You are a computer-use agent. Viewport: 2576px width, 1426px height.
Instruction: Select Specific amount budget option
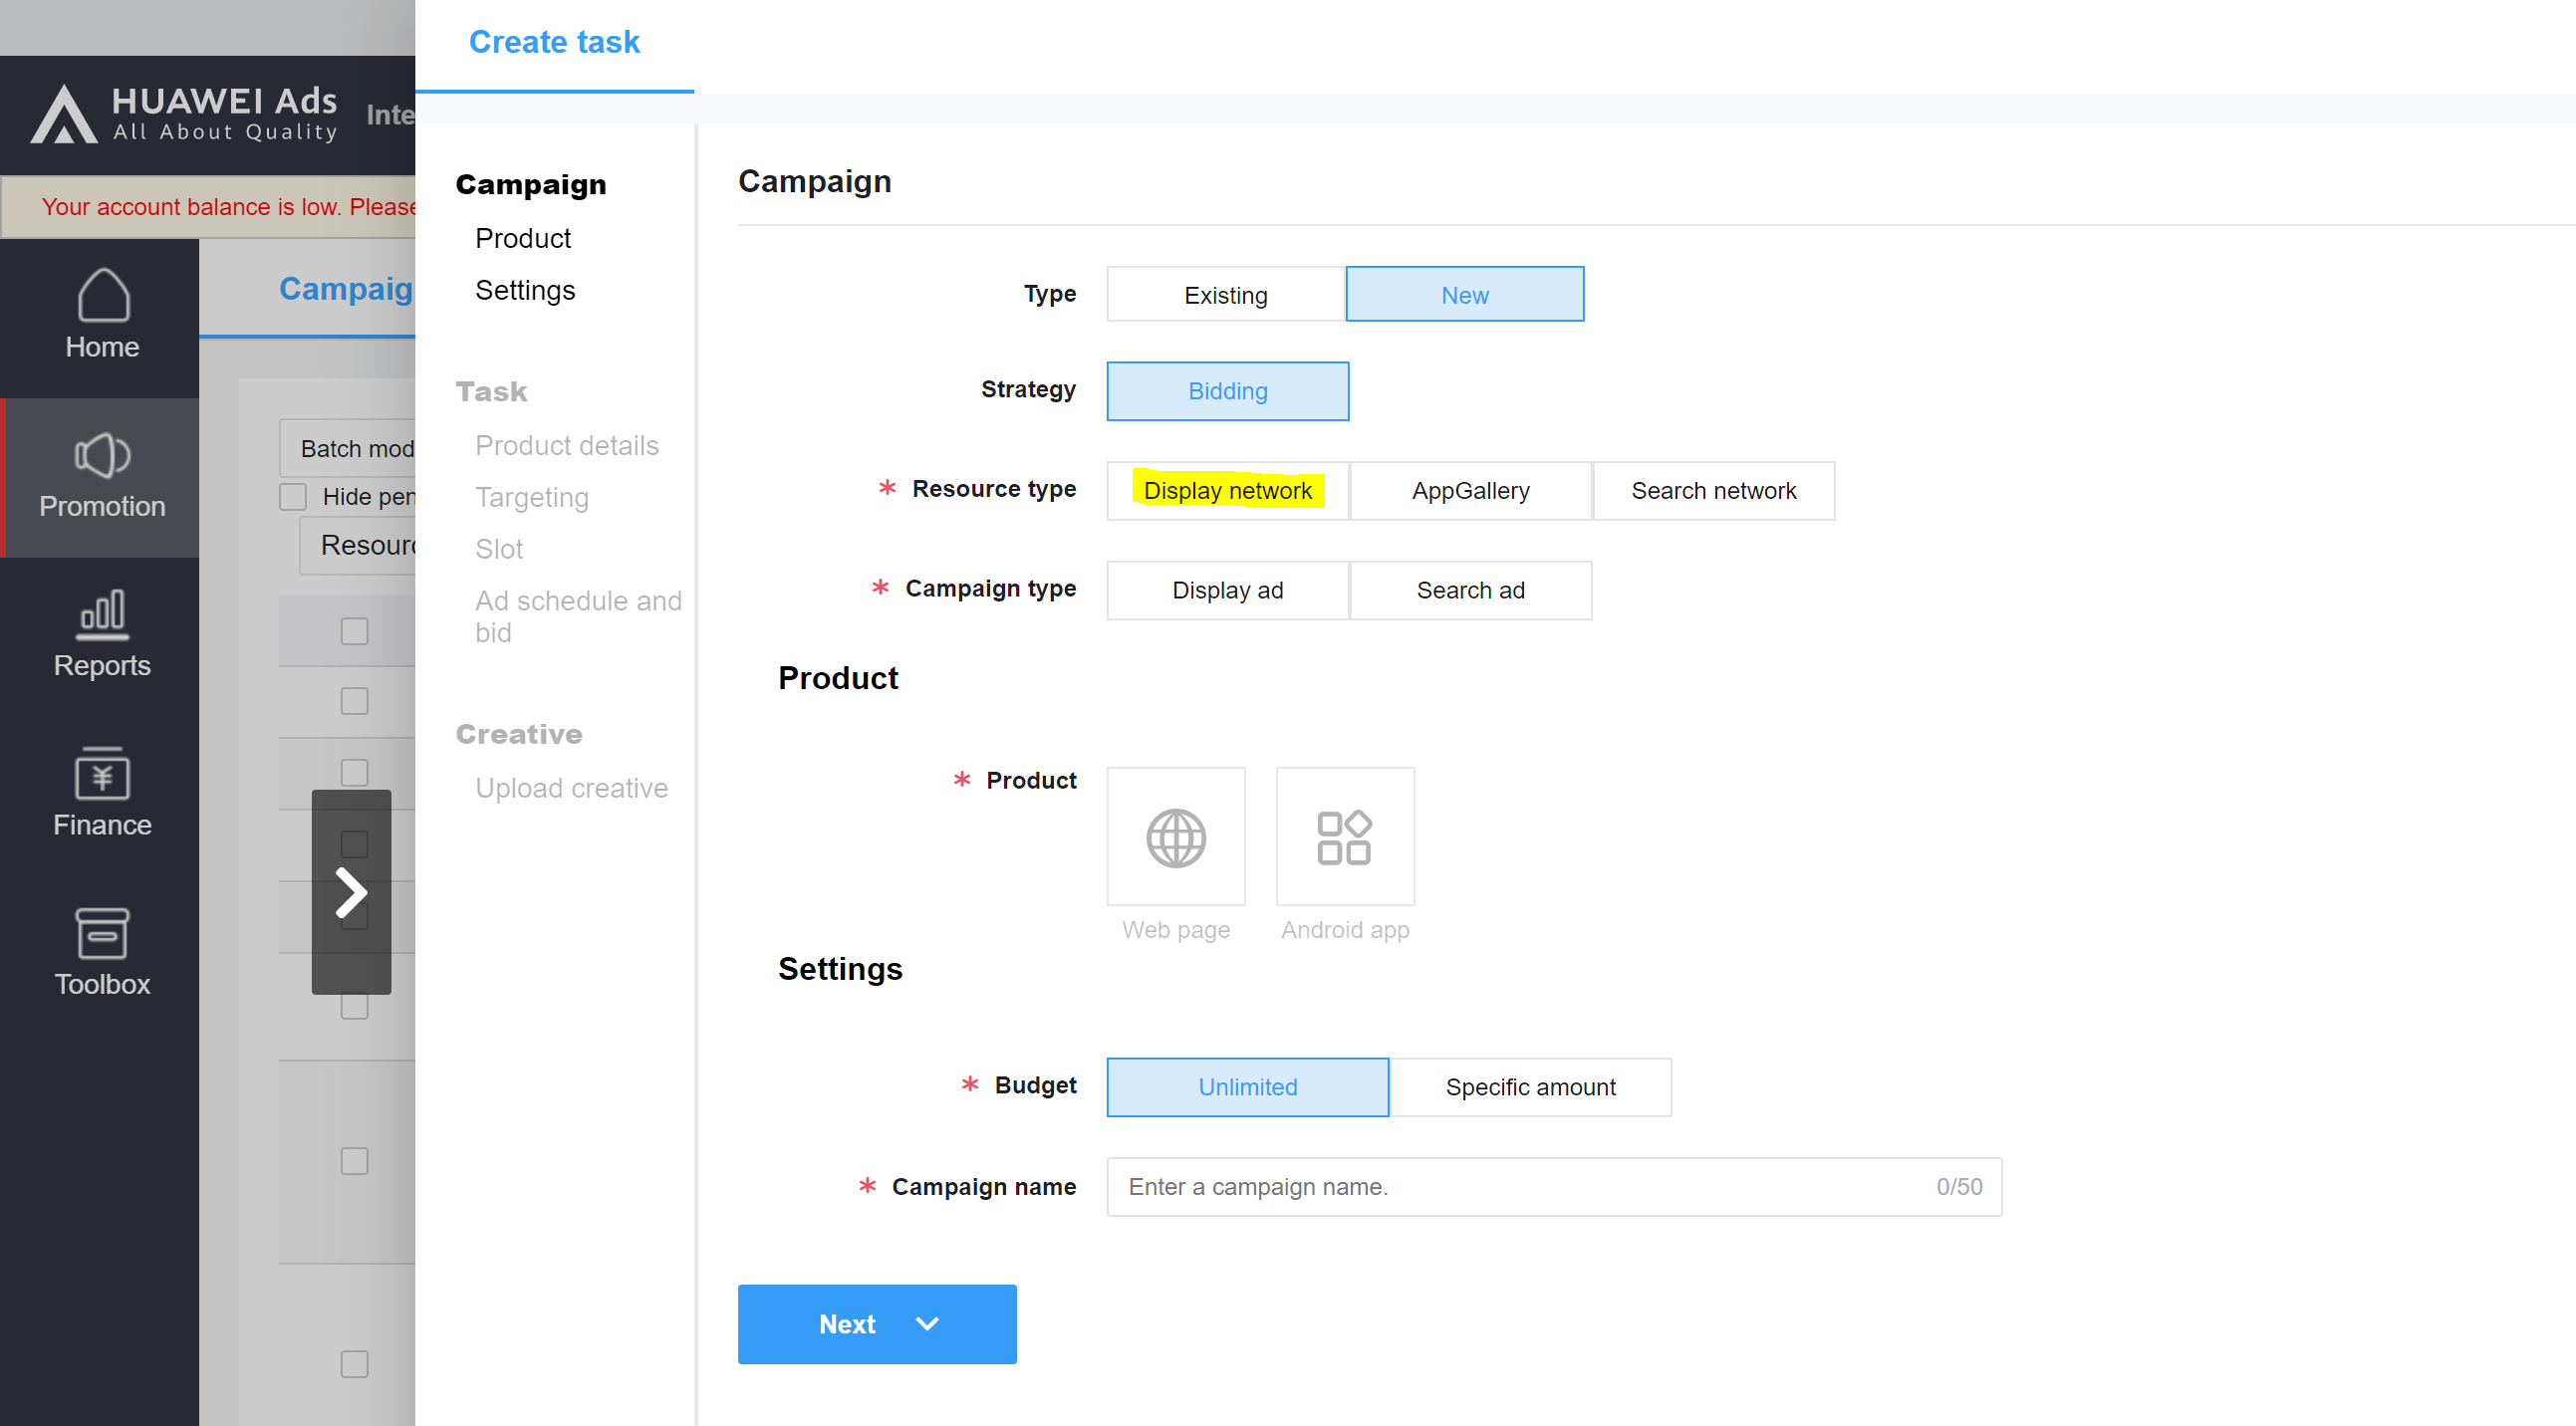pos(1529,1087)
